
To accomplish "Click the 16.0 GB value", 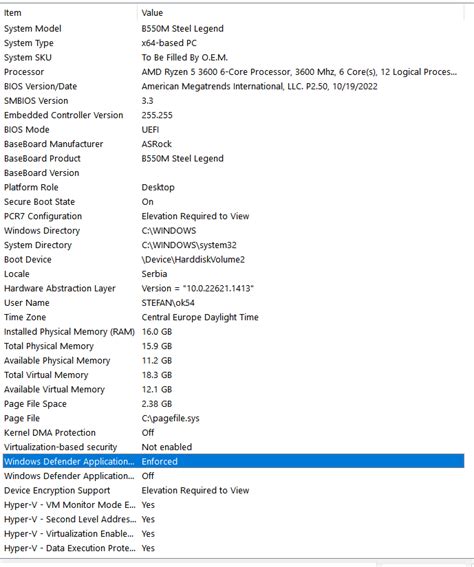I will (157, 332).
